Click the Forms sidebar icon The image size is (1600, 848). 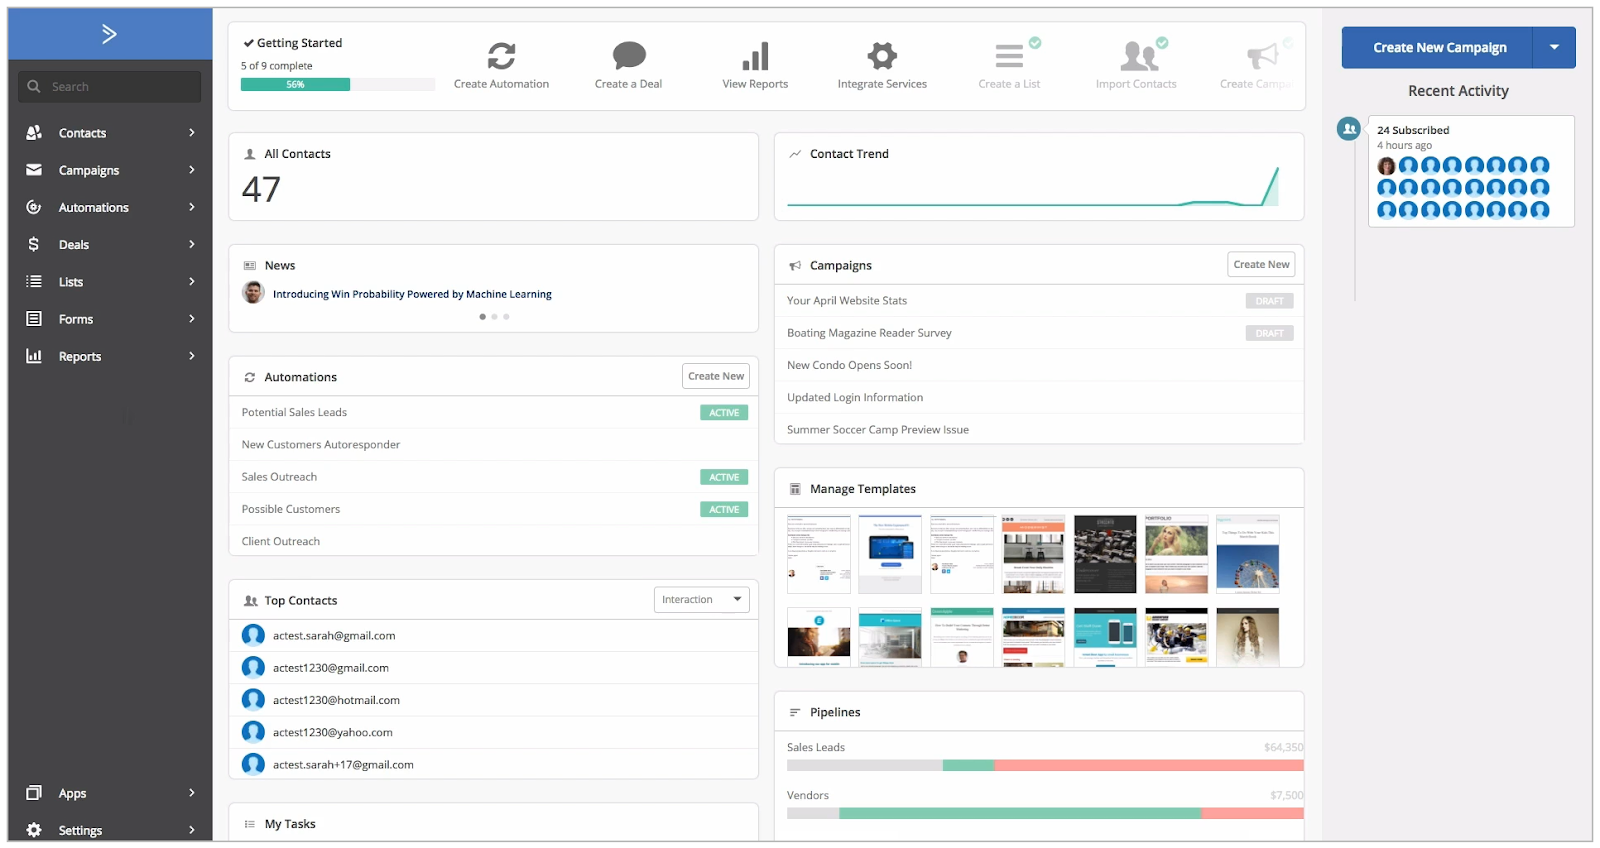34,319
